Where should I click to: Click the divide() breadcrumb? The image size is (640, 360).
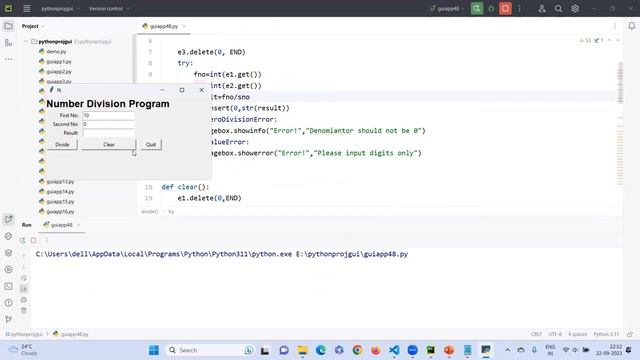coord(149,211)
